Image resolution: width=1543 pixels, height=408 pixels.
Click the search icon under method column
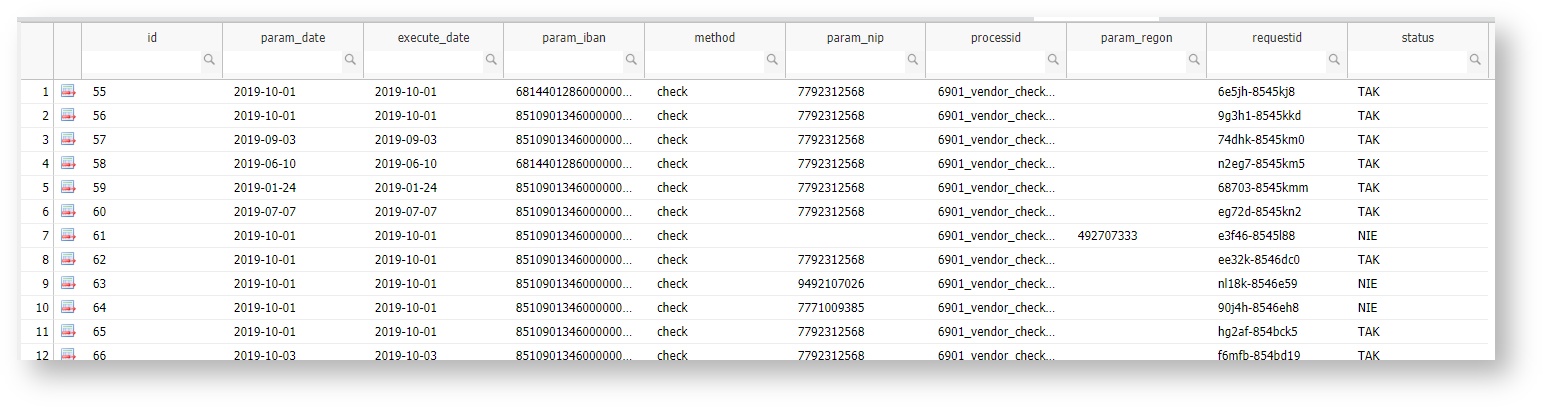(x=772, y=60)
